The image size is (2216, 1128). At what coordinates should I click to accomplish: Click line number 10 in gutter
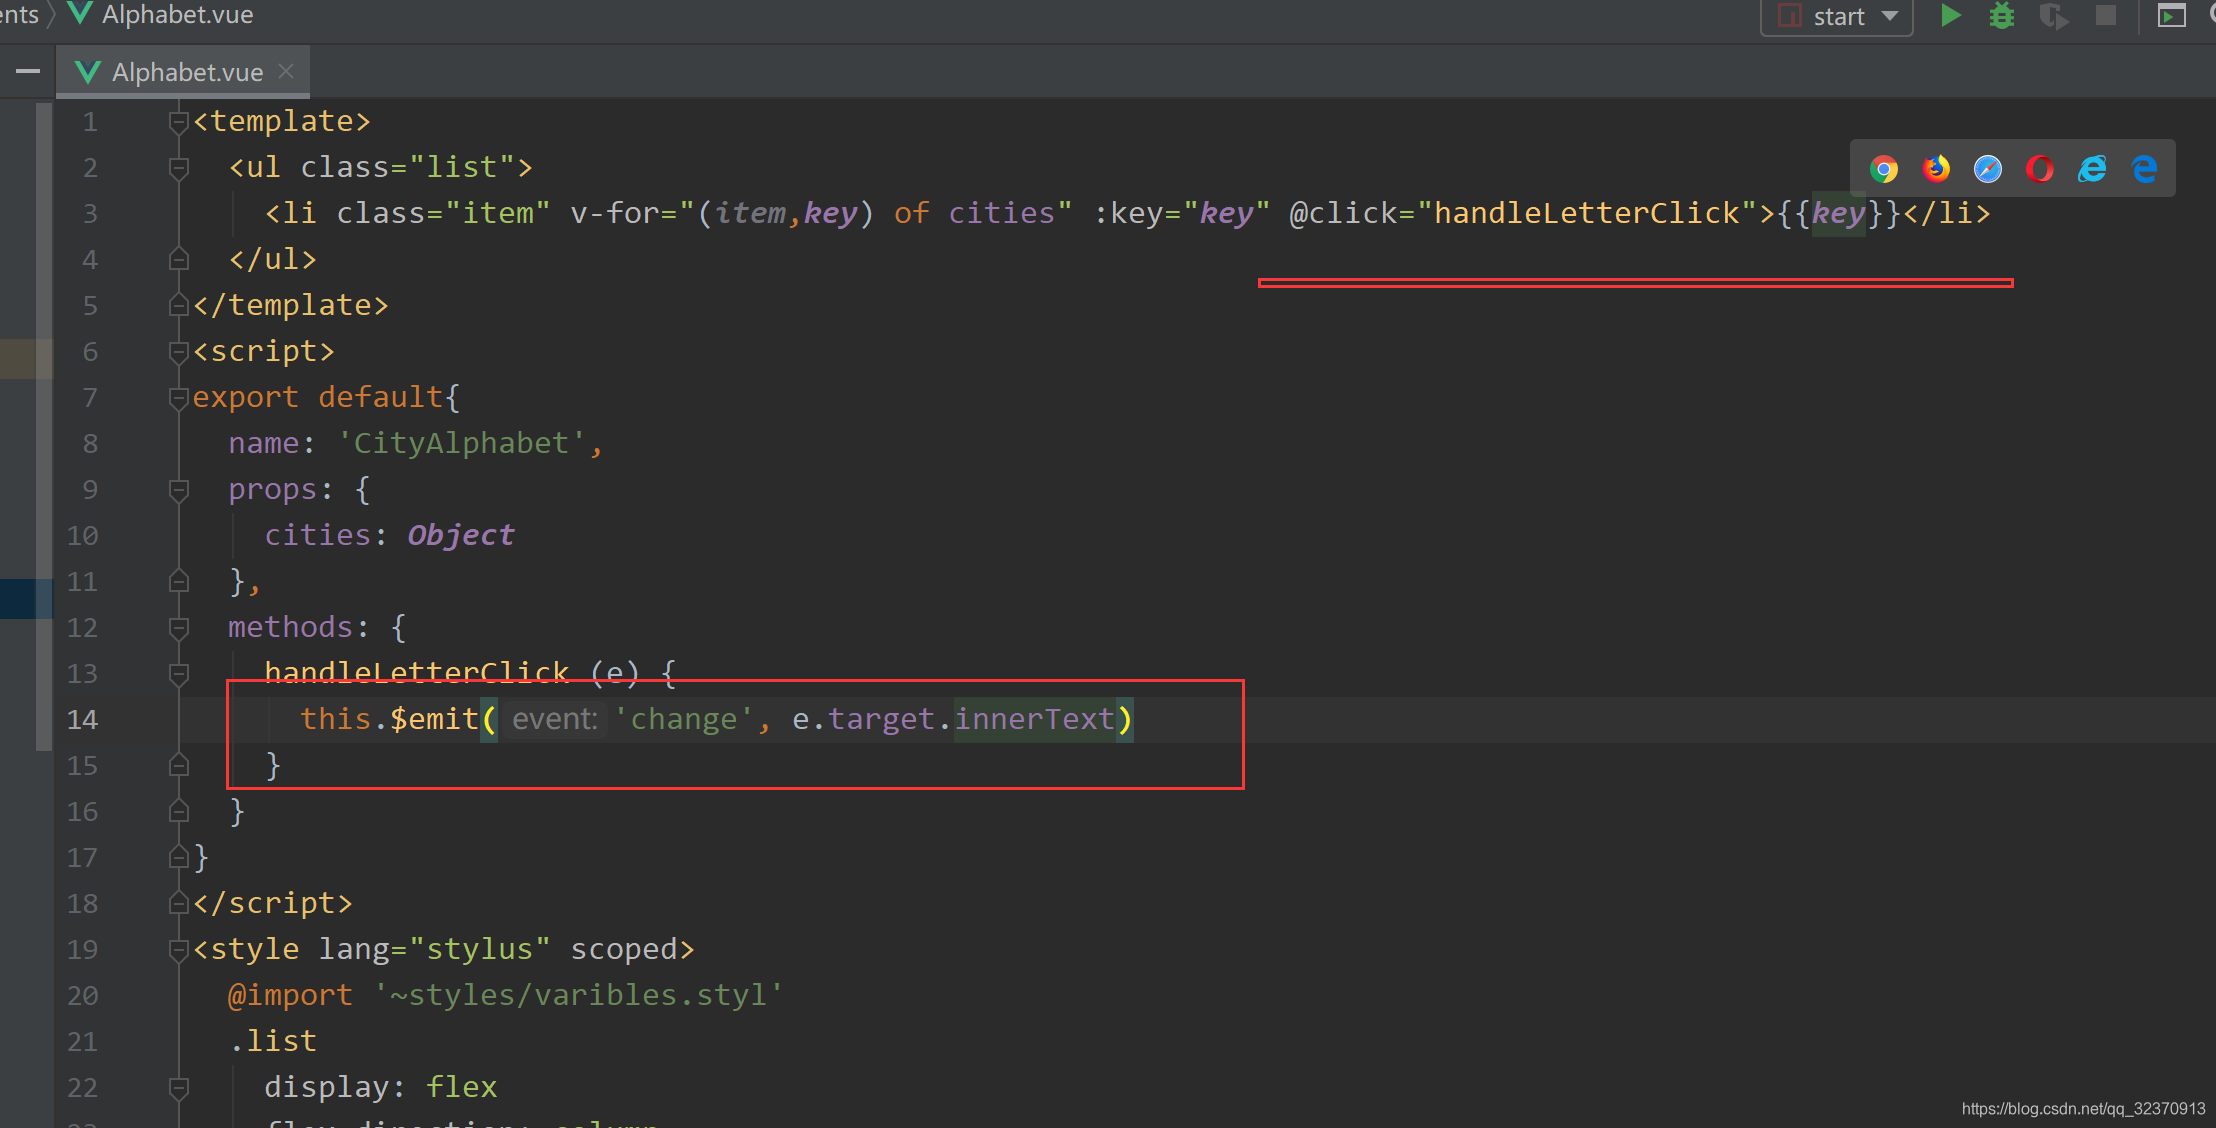(x=82, y=536)
